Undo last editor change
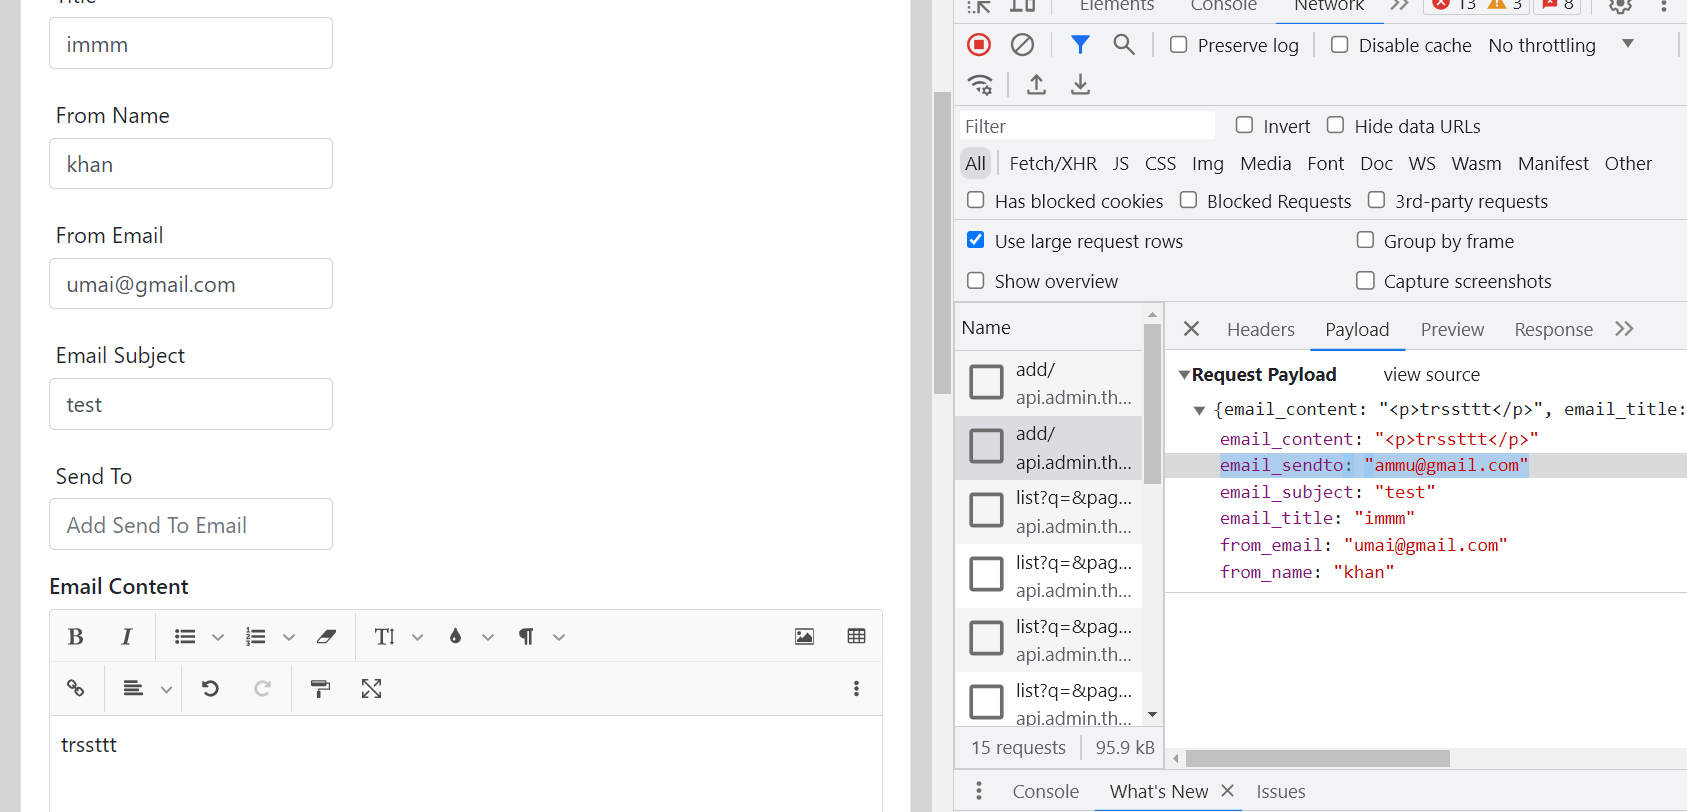The height and width of the screenshot is (812, 1687). pyautogui.click(x=210, y=688)
